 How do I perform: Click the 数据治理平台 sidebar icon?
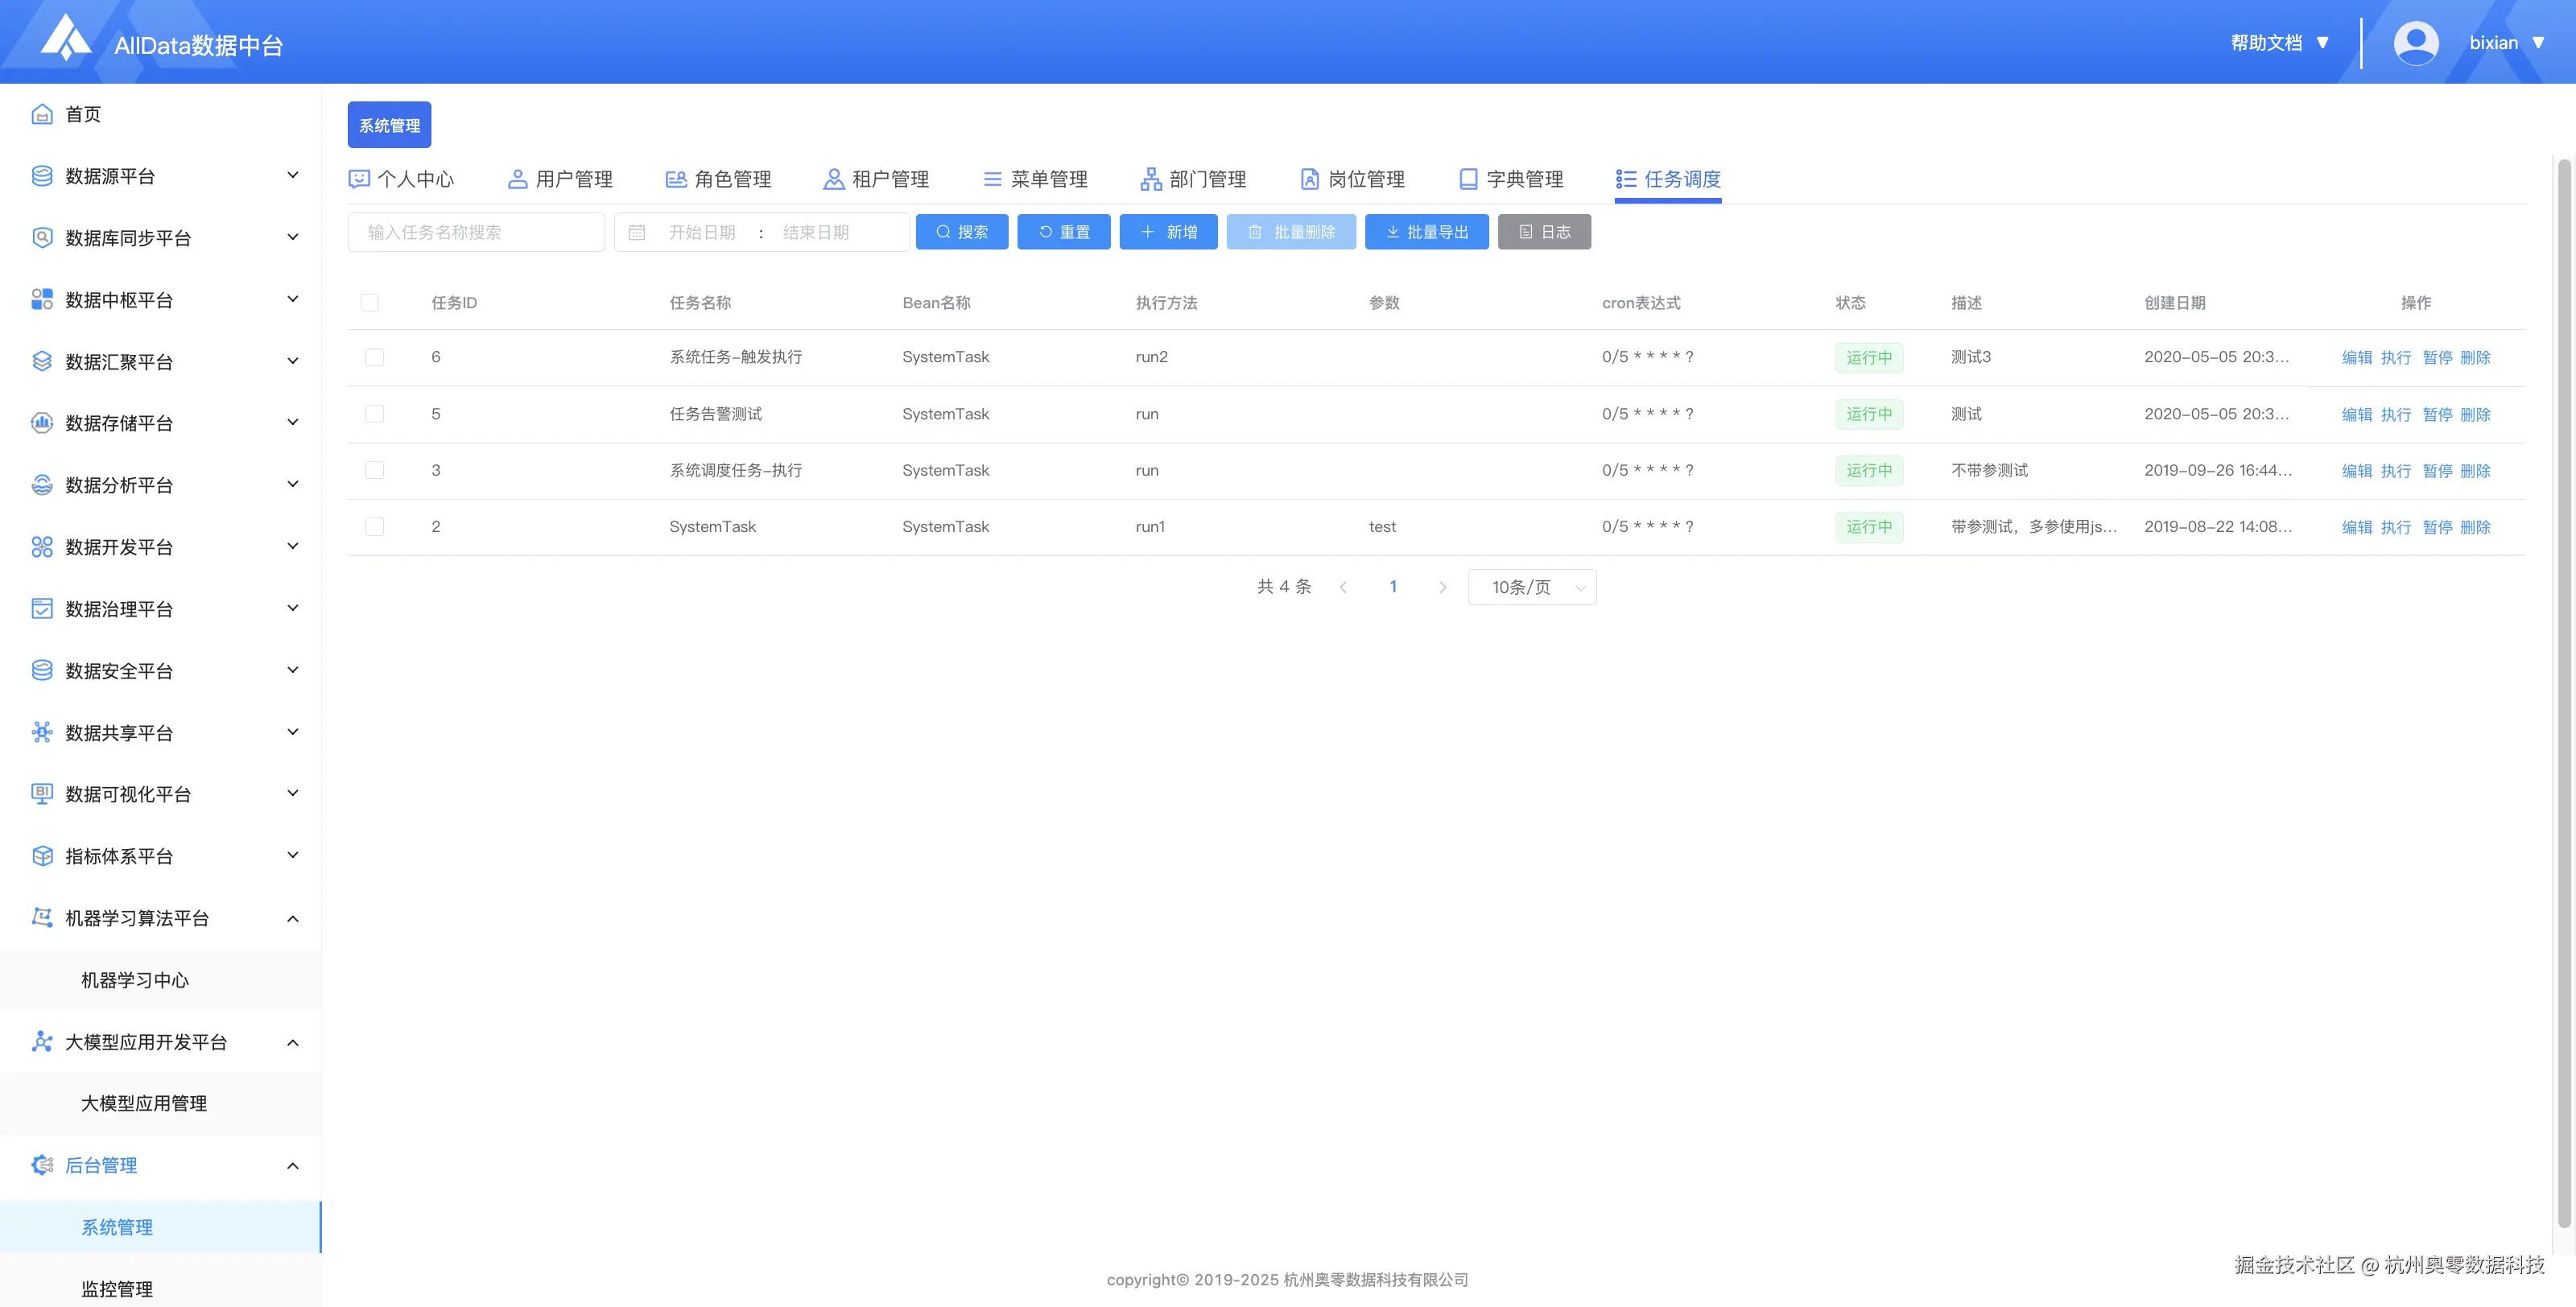tap(42, 609)
